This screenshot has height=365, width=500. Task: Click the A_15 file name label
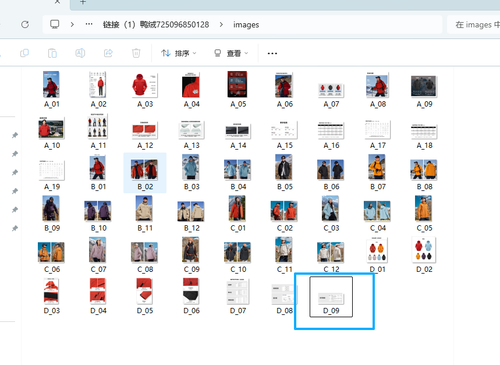tap(284, 146)
